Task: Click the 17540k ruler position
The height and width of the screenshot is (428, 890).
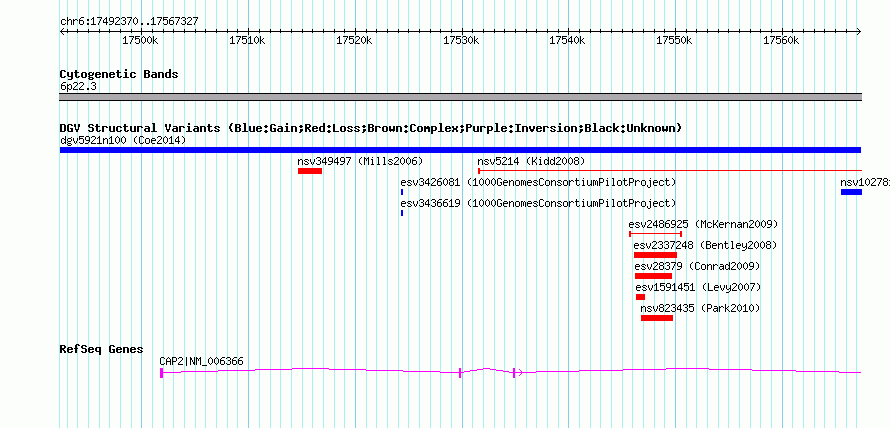Action: pyautogui.click(x=566, y=40)
